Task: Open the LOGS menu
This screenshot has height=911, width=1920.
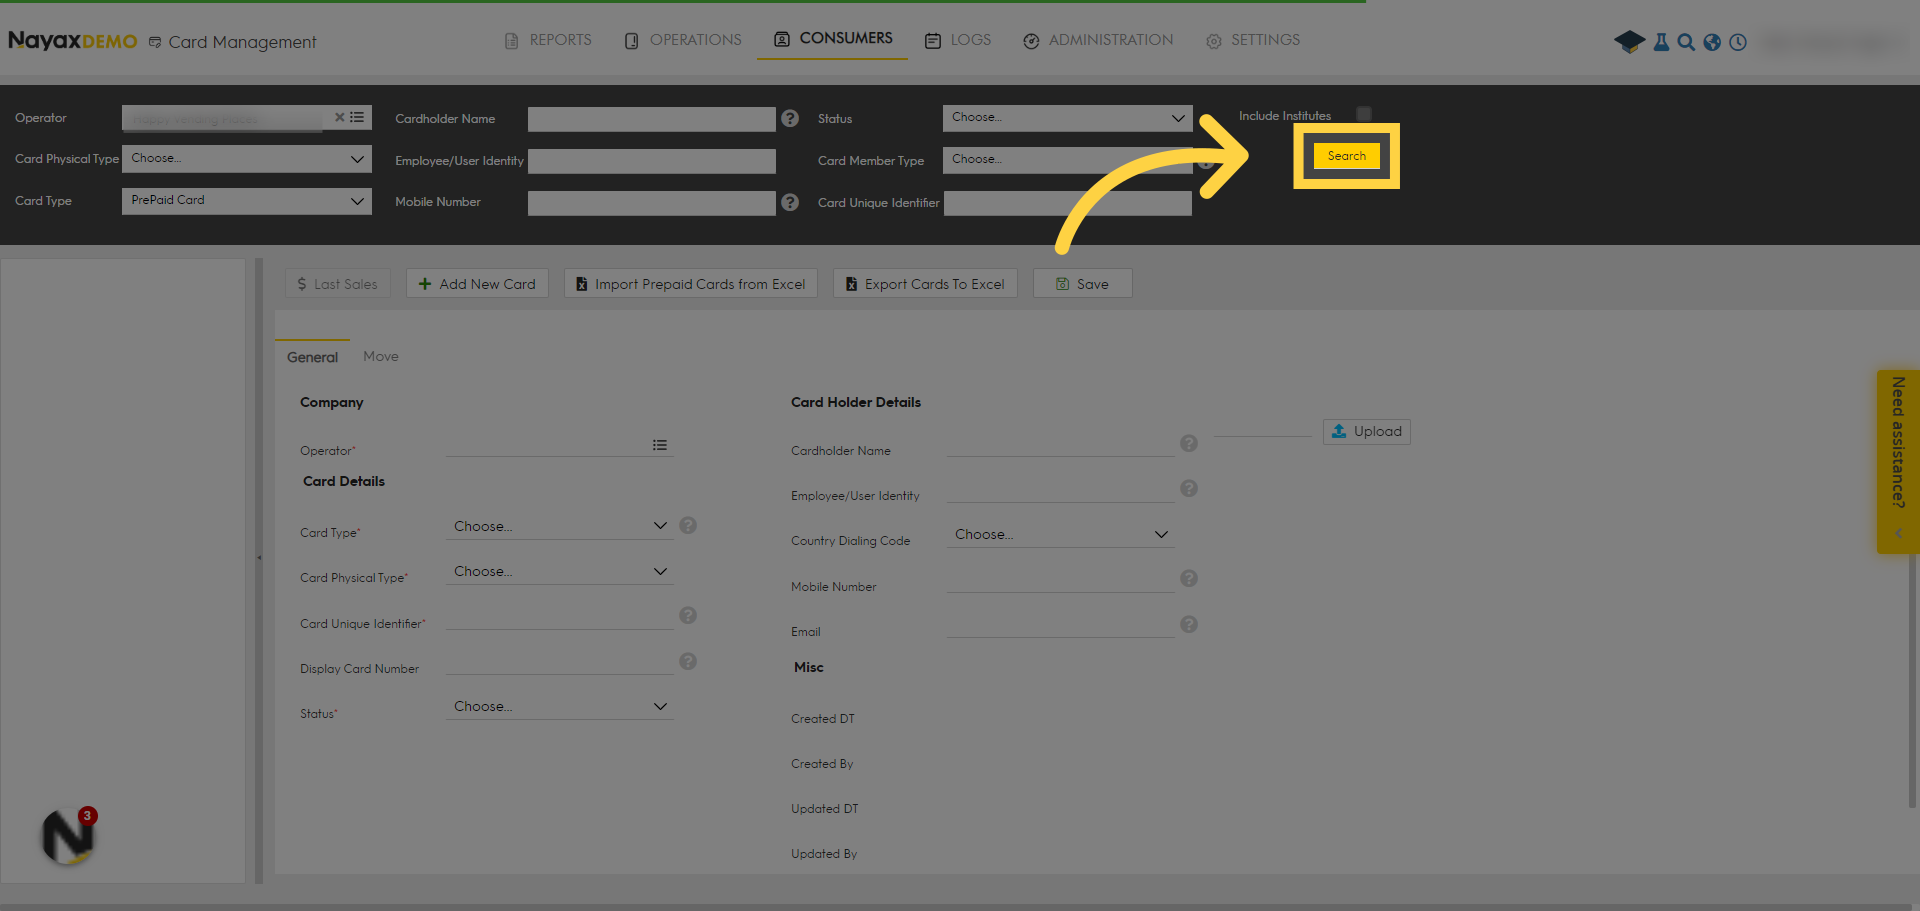Action: (958, 40)
